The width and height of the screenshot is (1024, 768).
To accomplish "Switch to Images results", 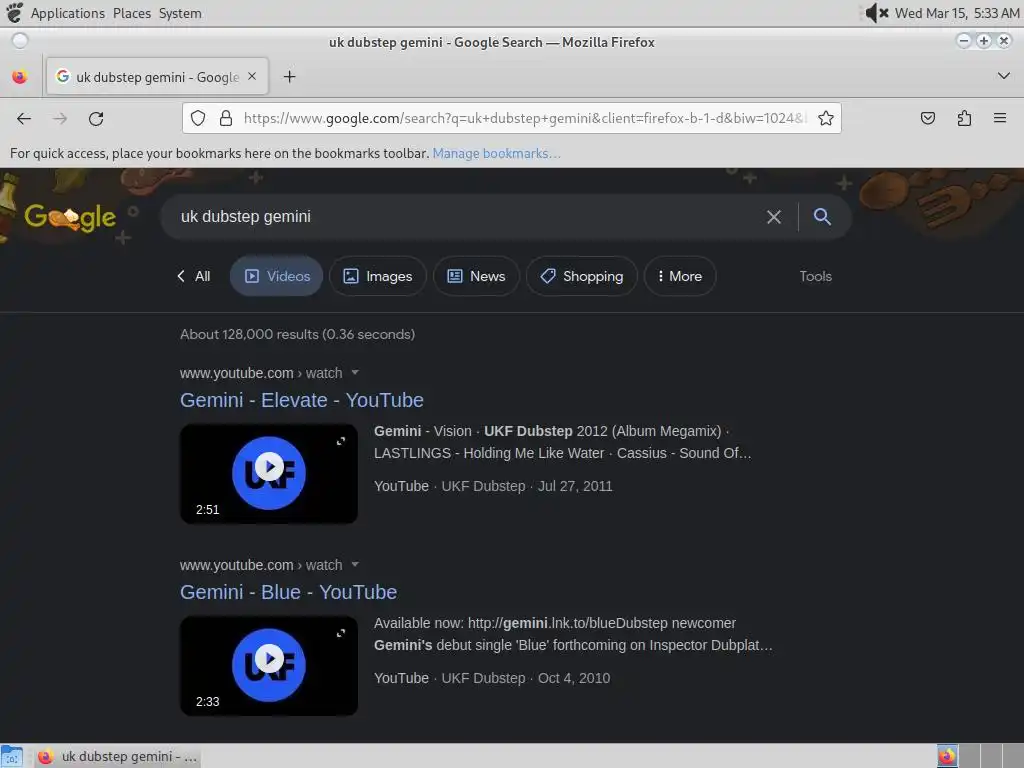I will (x=378, y=276).
